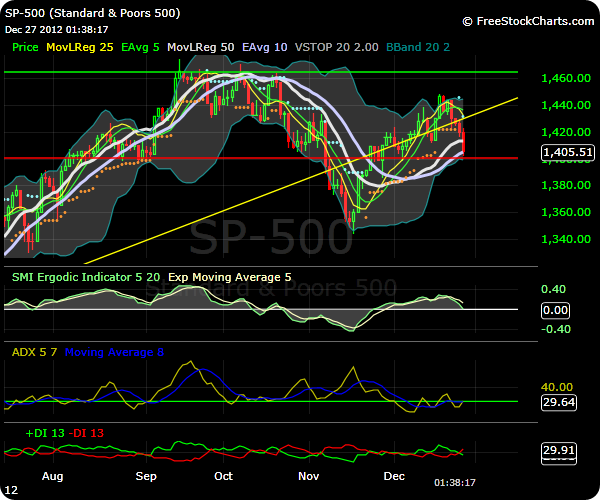Click the current price box 1,405.51

pos(568,152)
